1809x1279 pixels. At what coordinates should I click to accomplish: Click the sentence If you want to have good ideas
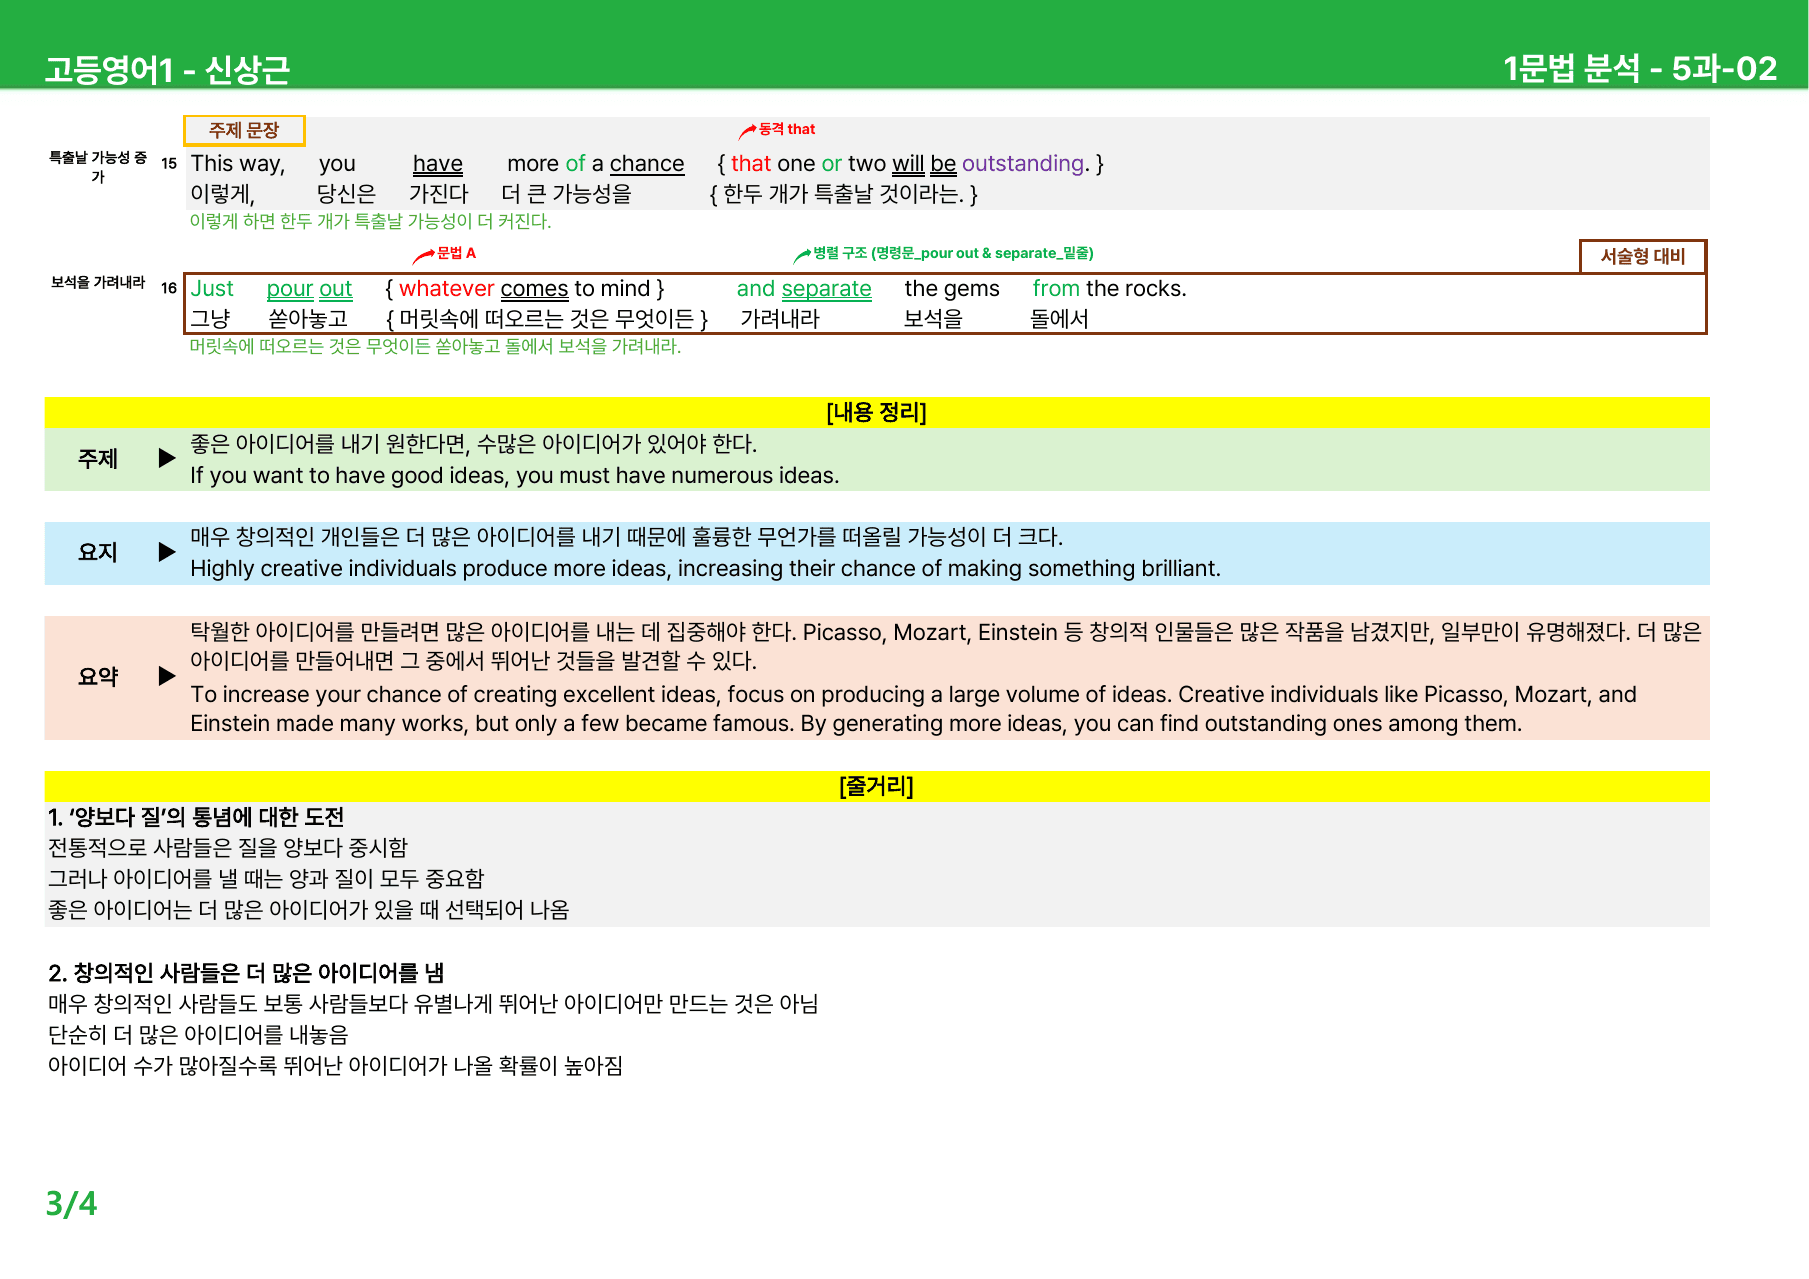pos(515,476)
